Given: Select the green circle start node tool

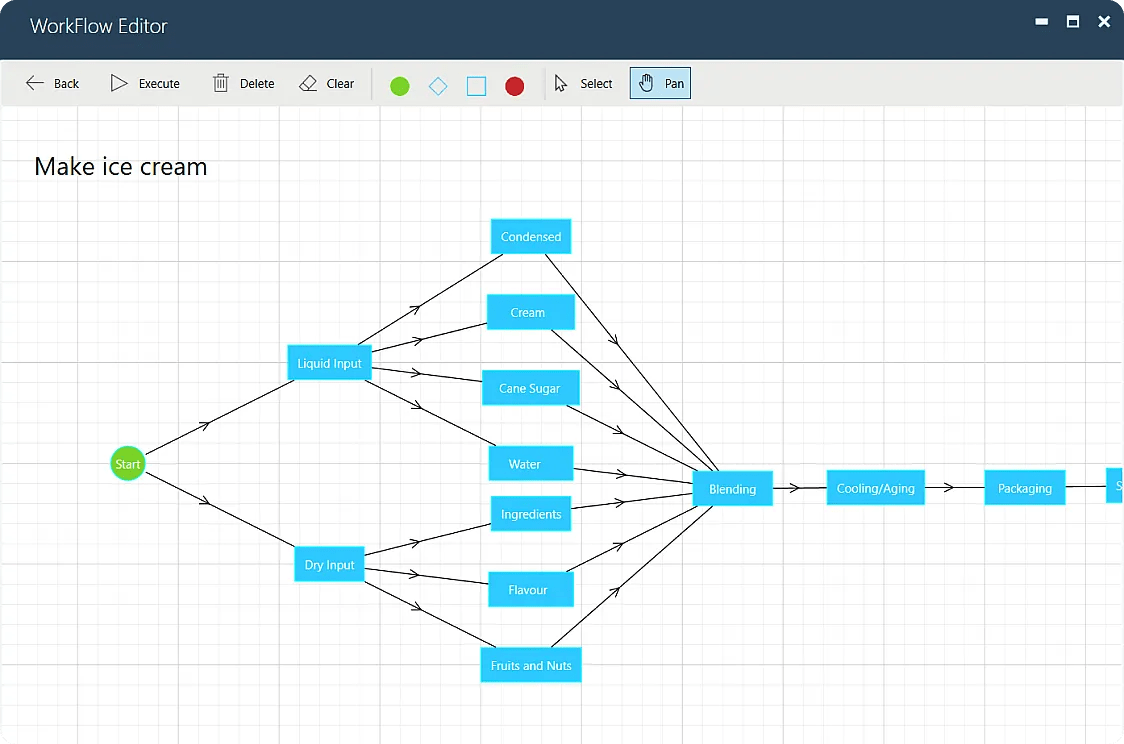Looking at the screenshot, I should coord(399,86).
